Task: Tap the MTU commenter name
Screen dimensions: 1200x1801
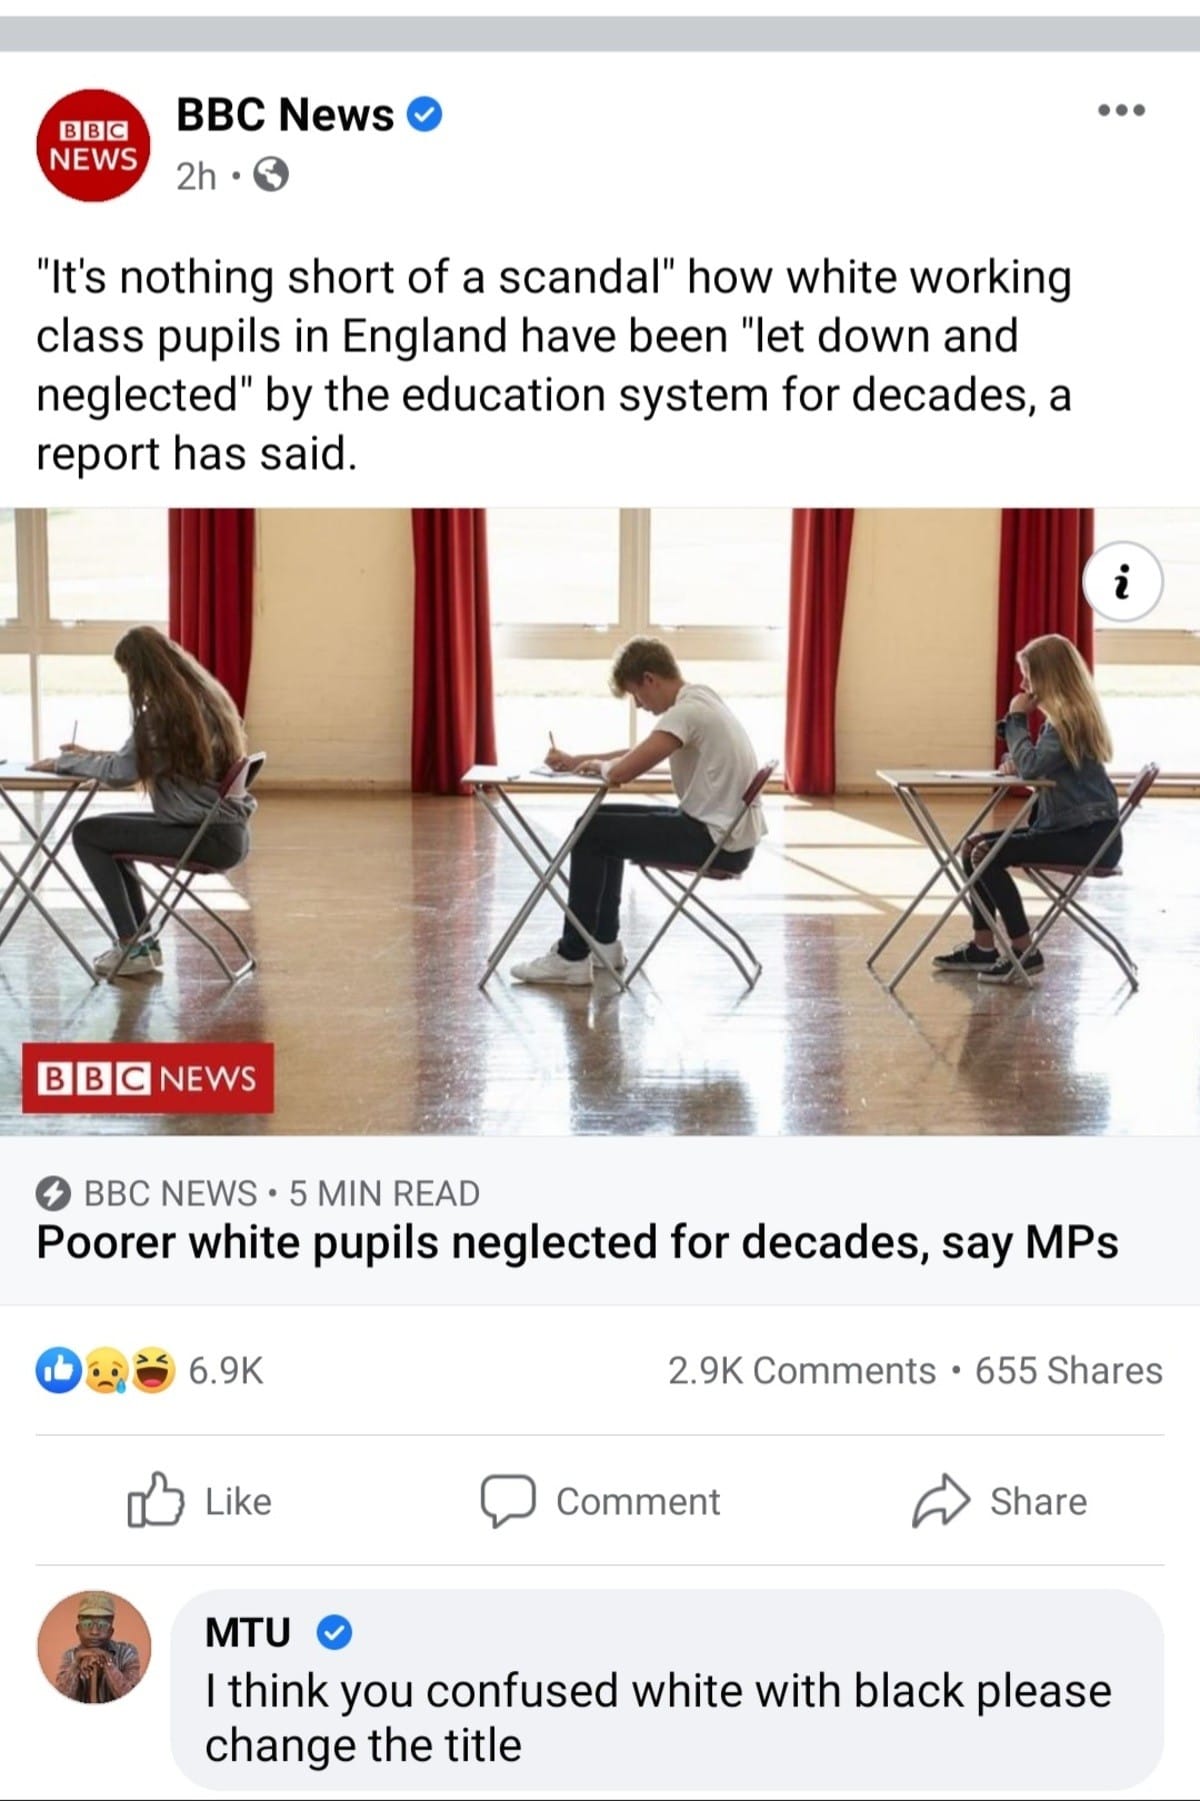Action: tap(248, 1632)
